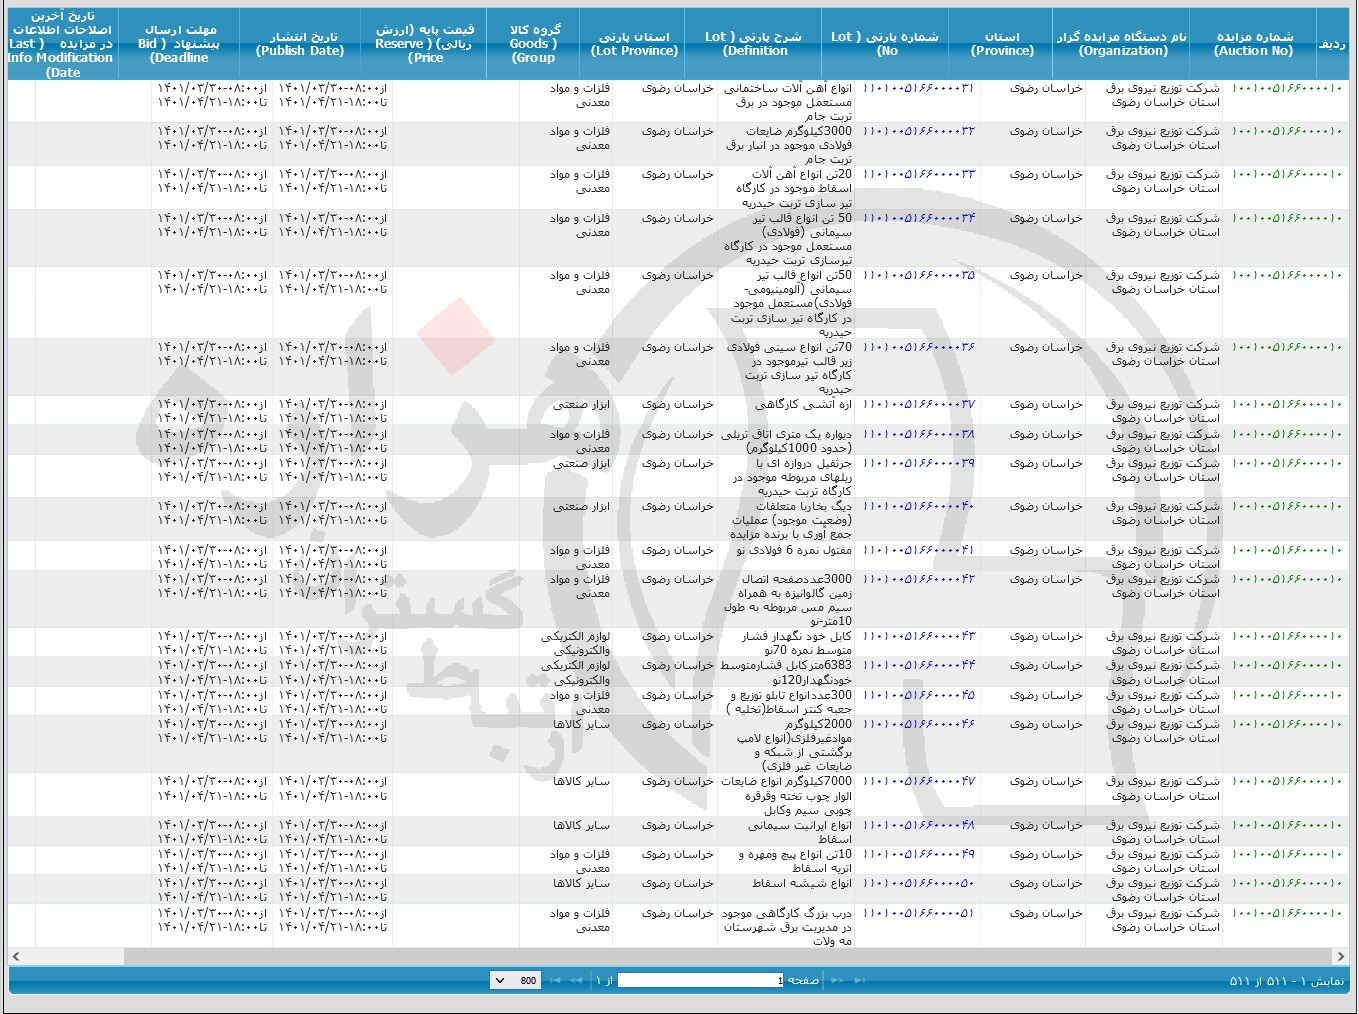Open lot number link ending in ۳۳
Image resolution: width=1359 pixels, height=1014 pixels.
coord(918,175)
